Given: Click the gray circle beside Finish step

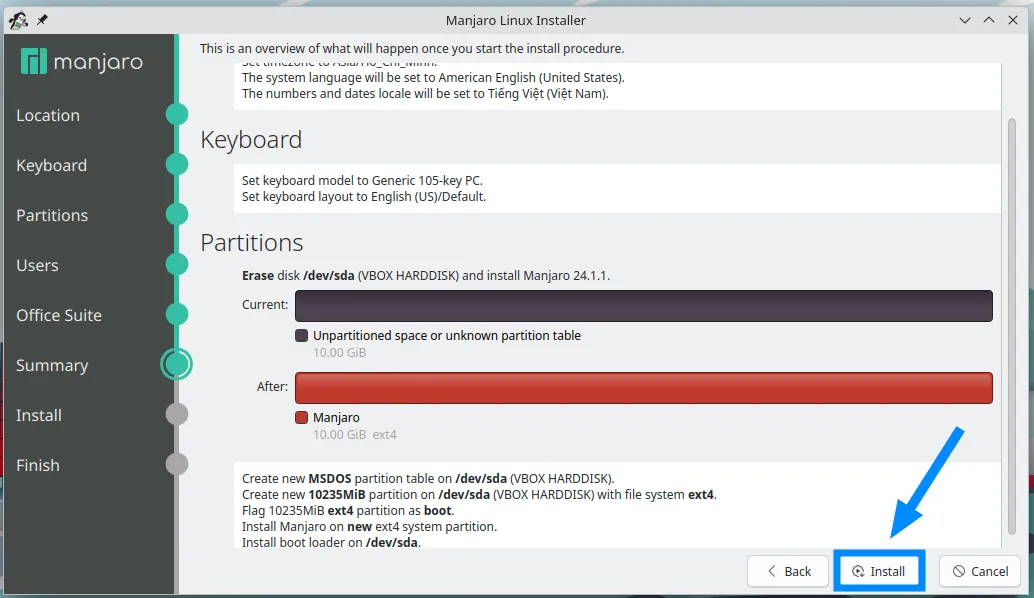Looking at the screenshot, I should [x=177, y=464].
